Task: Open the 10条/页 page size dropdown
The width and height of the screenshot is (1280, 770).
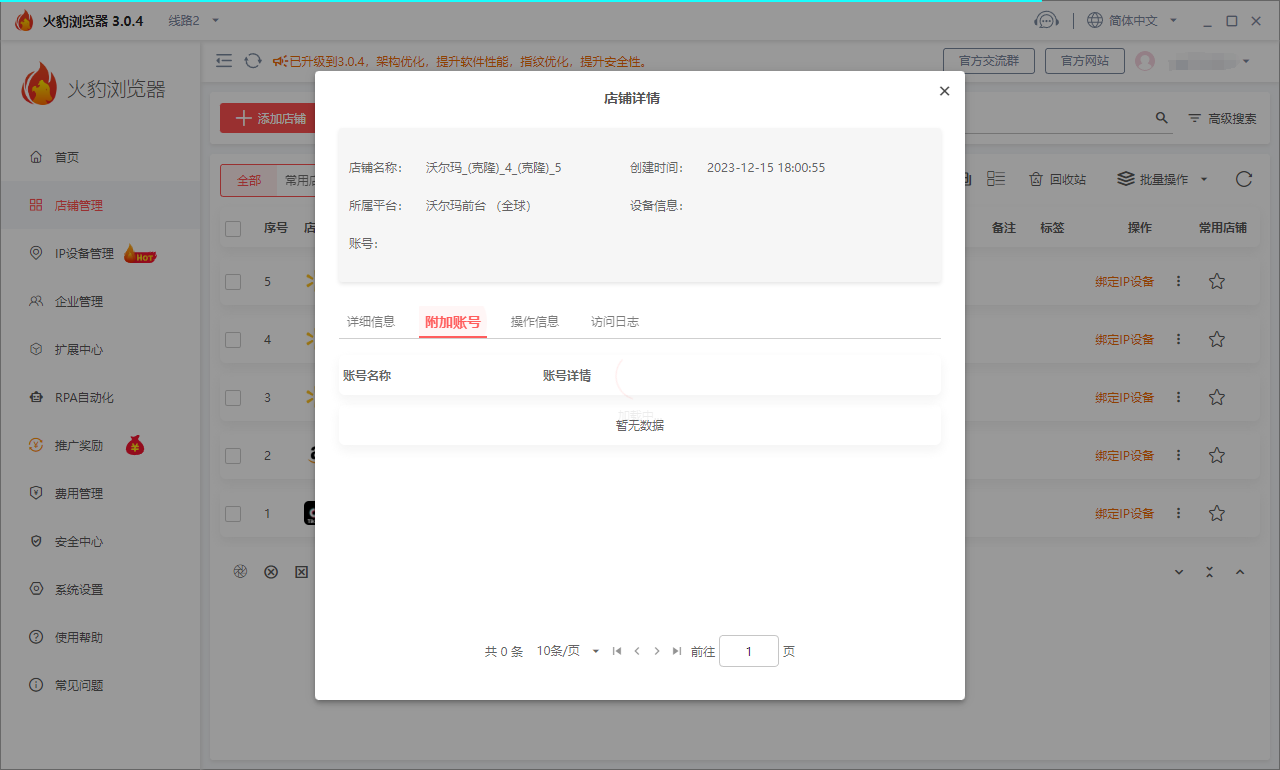Action: coord(568,651)
